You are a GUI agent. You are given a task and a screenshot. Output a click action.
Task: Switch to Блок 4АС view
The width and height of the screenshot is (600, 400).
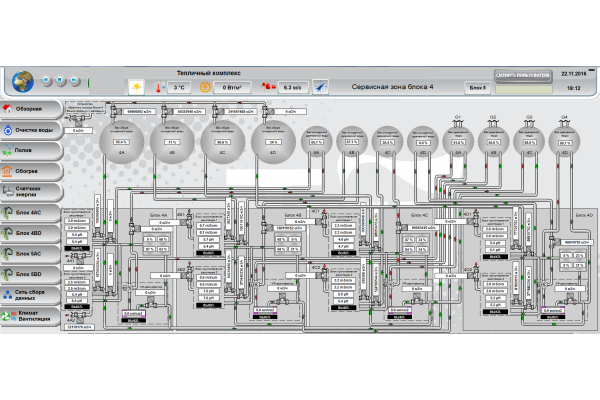30,213
